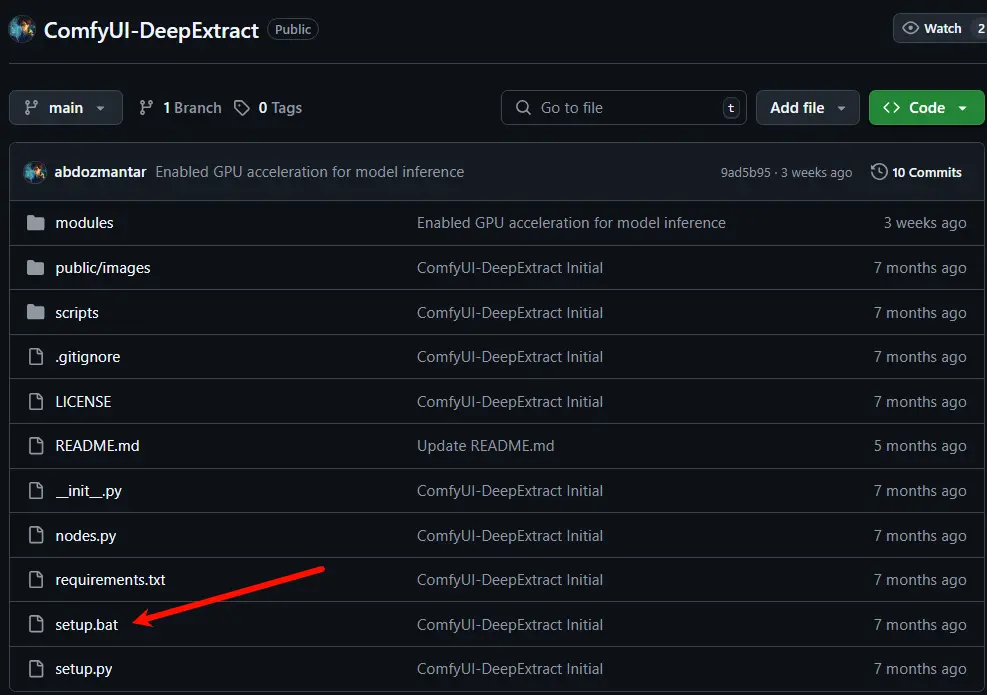Viewport: 987px width, 695px height.
Task: View the 10 Commits history
Action: [916, 172]
